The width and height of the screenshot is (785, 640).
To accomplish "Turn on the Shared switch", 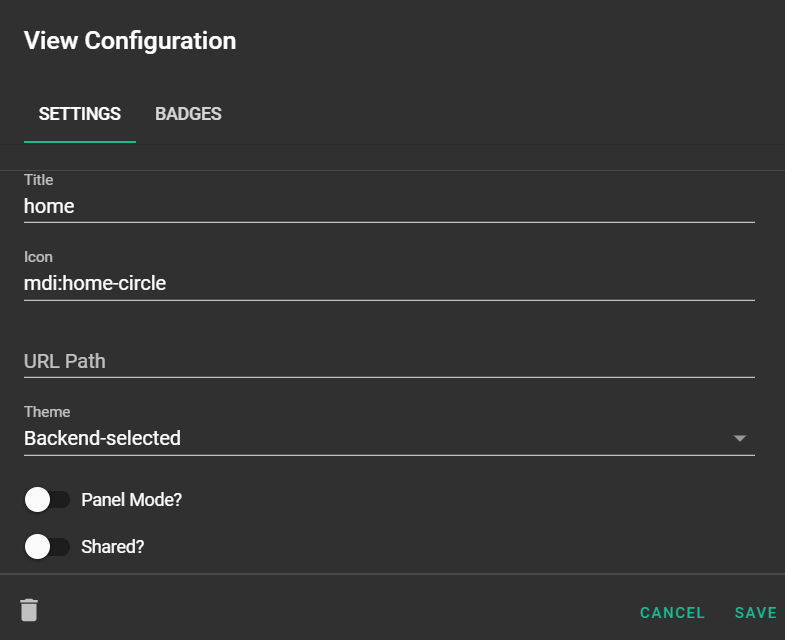I will 47,547.
